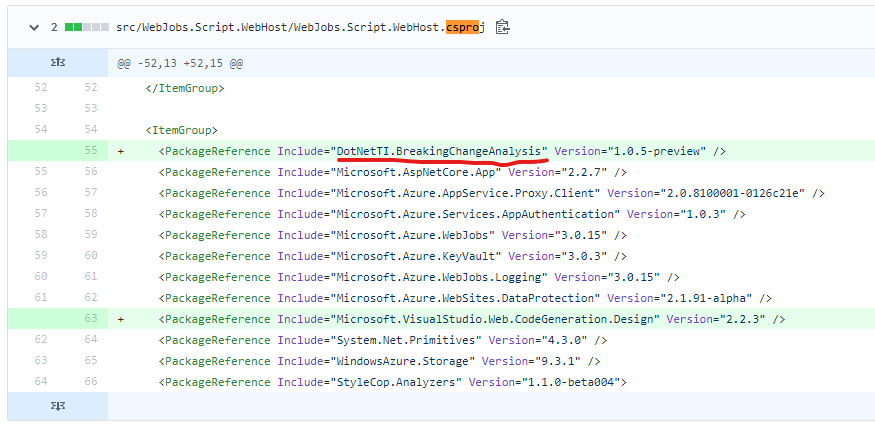Select old line number 64
Screen dimensions: 875x424
point(41,382)
